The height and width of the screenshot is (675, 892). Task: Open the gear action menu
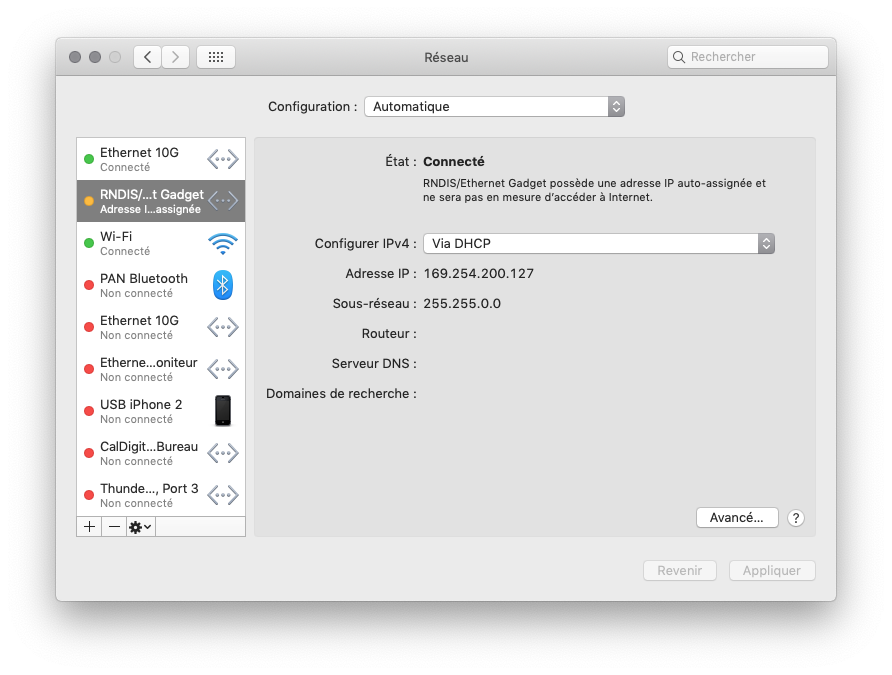141,527
